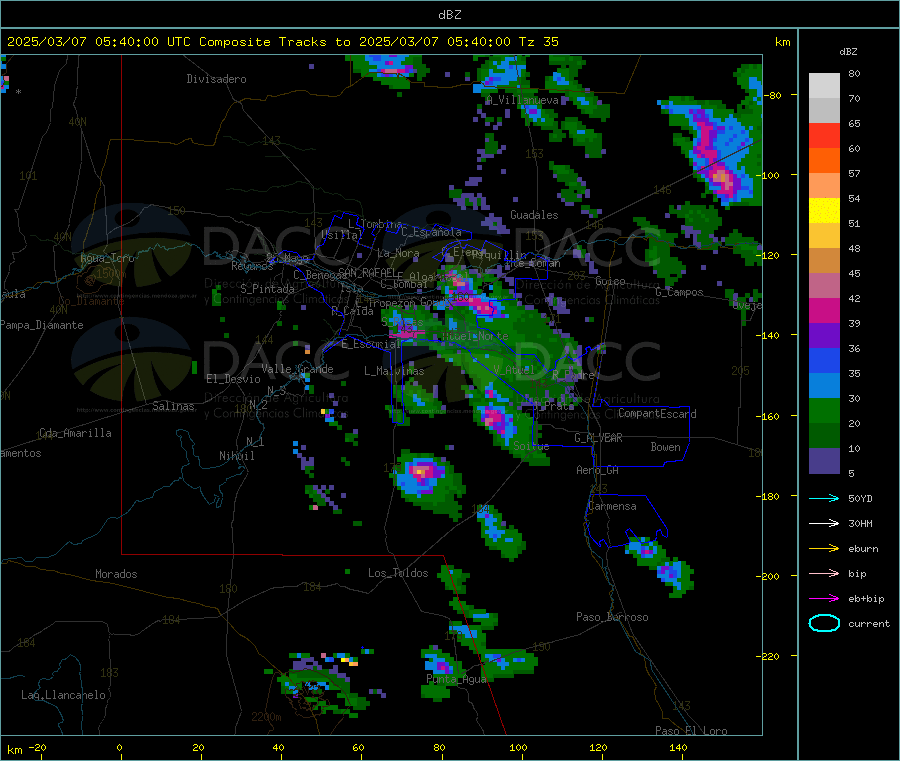The image size is (900, 761).
Task: Click the S_Pintada map label
Action: pyautogui.click(x=267, y=289)
